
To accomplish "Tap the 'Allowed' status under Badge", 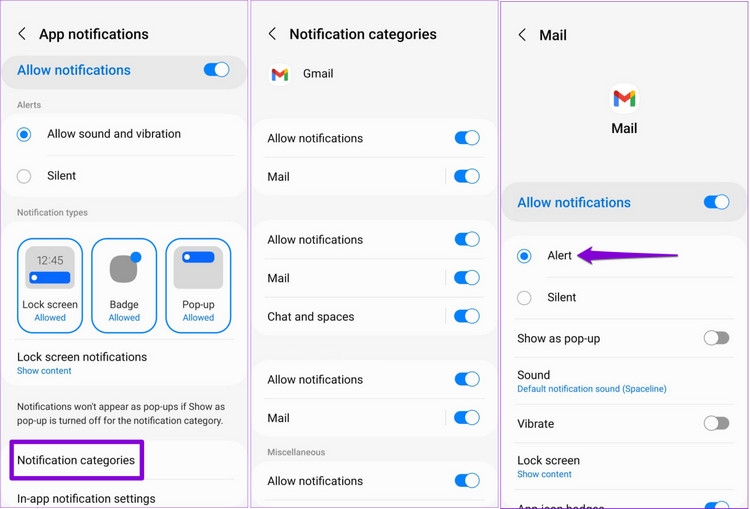I will (x=124, y=318).
